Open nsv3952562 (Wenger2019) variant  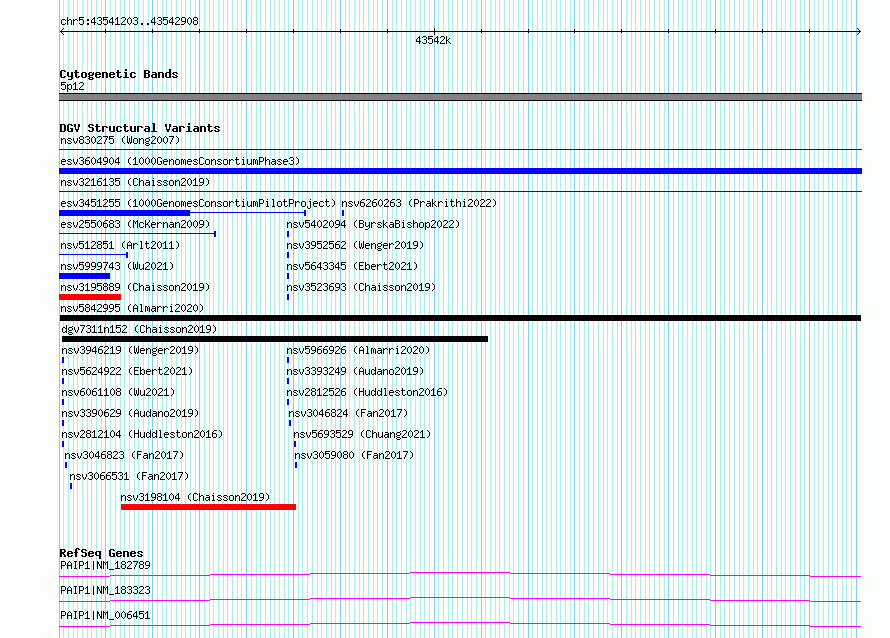pos(355,245)
